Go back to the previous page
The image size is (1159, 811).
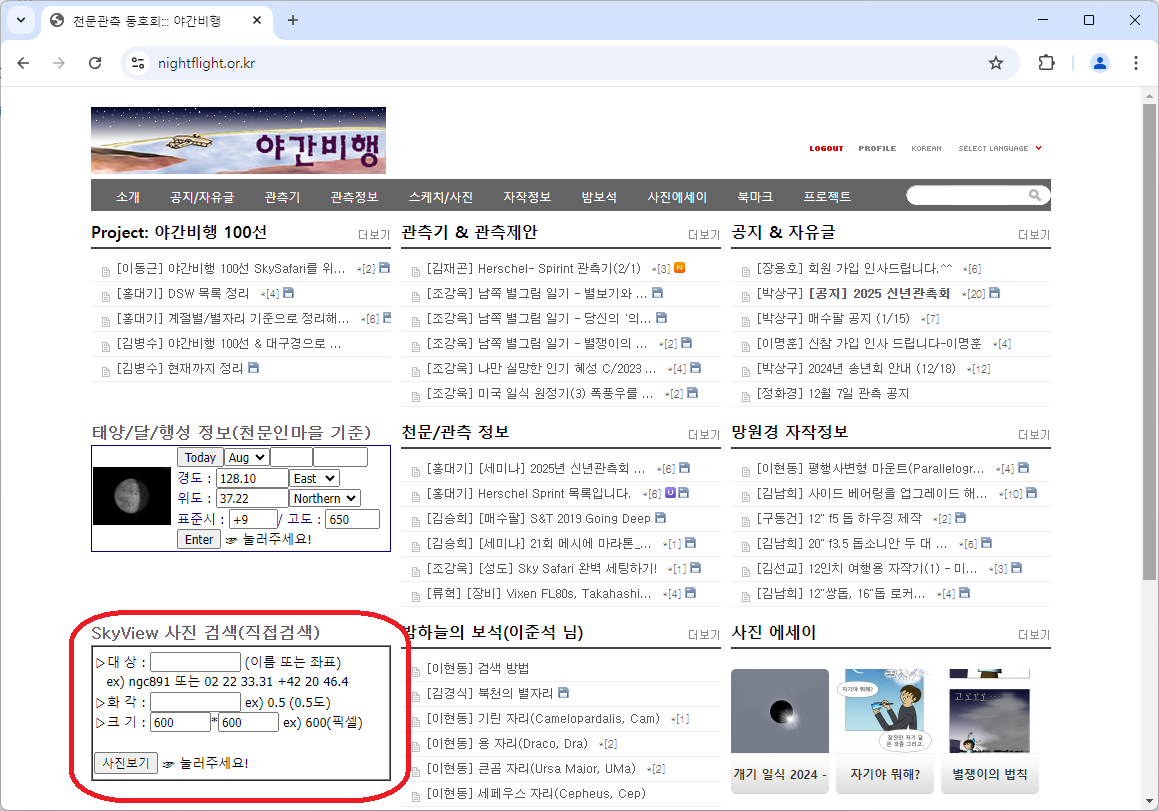click(23, 63)
